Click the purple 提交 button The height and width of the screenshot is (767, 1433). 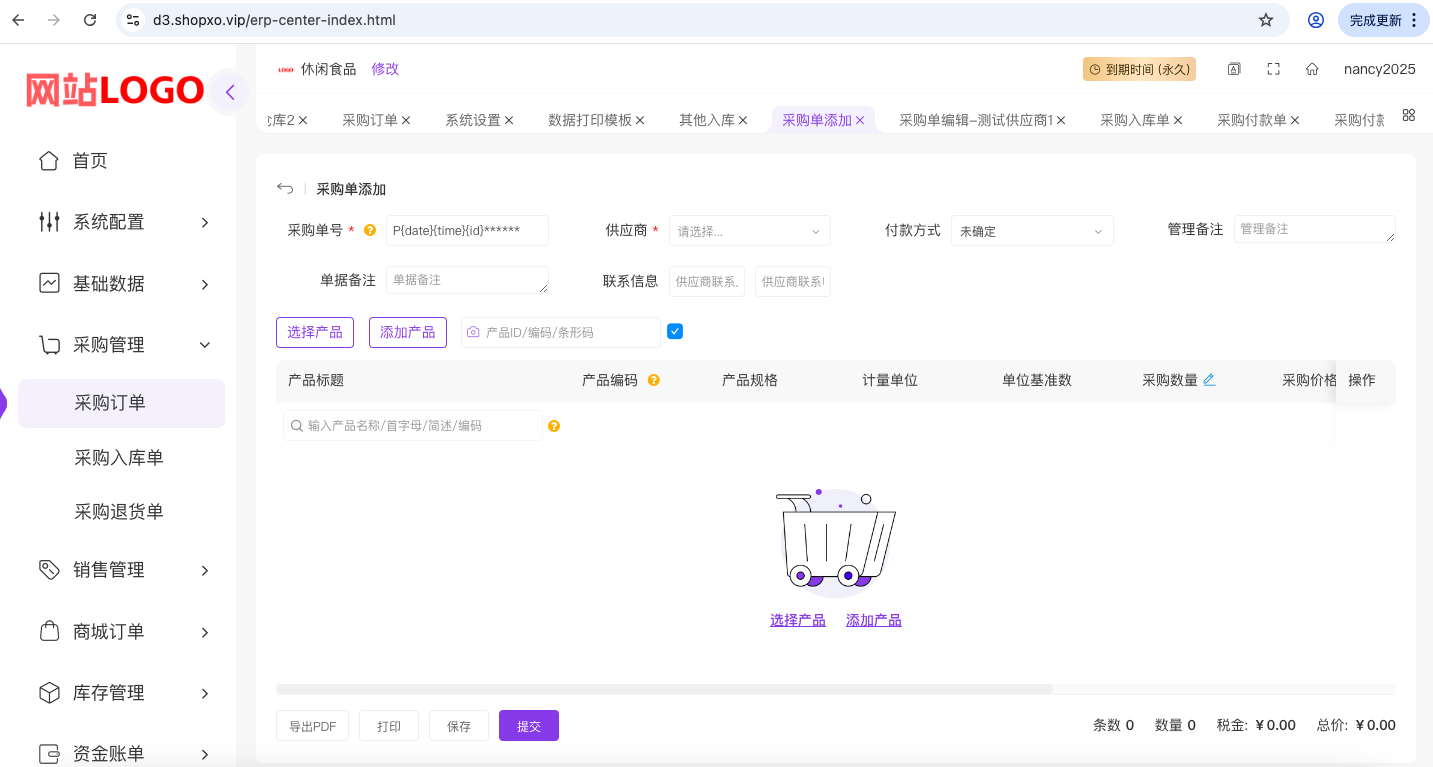click(529, 726)
